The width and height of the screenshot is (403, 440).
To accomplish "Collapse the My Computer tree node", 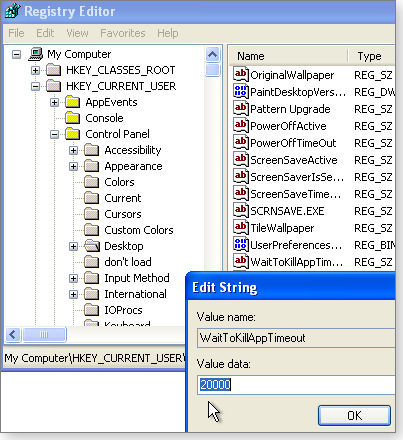I will (16, 54).
